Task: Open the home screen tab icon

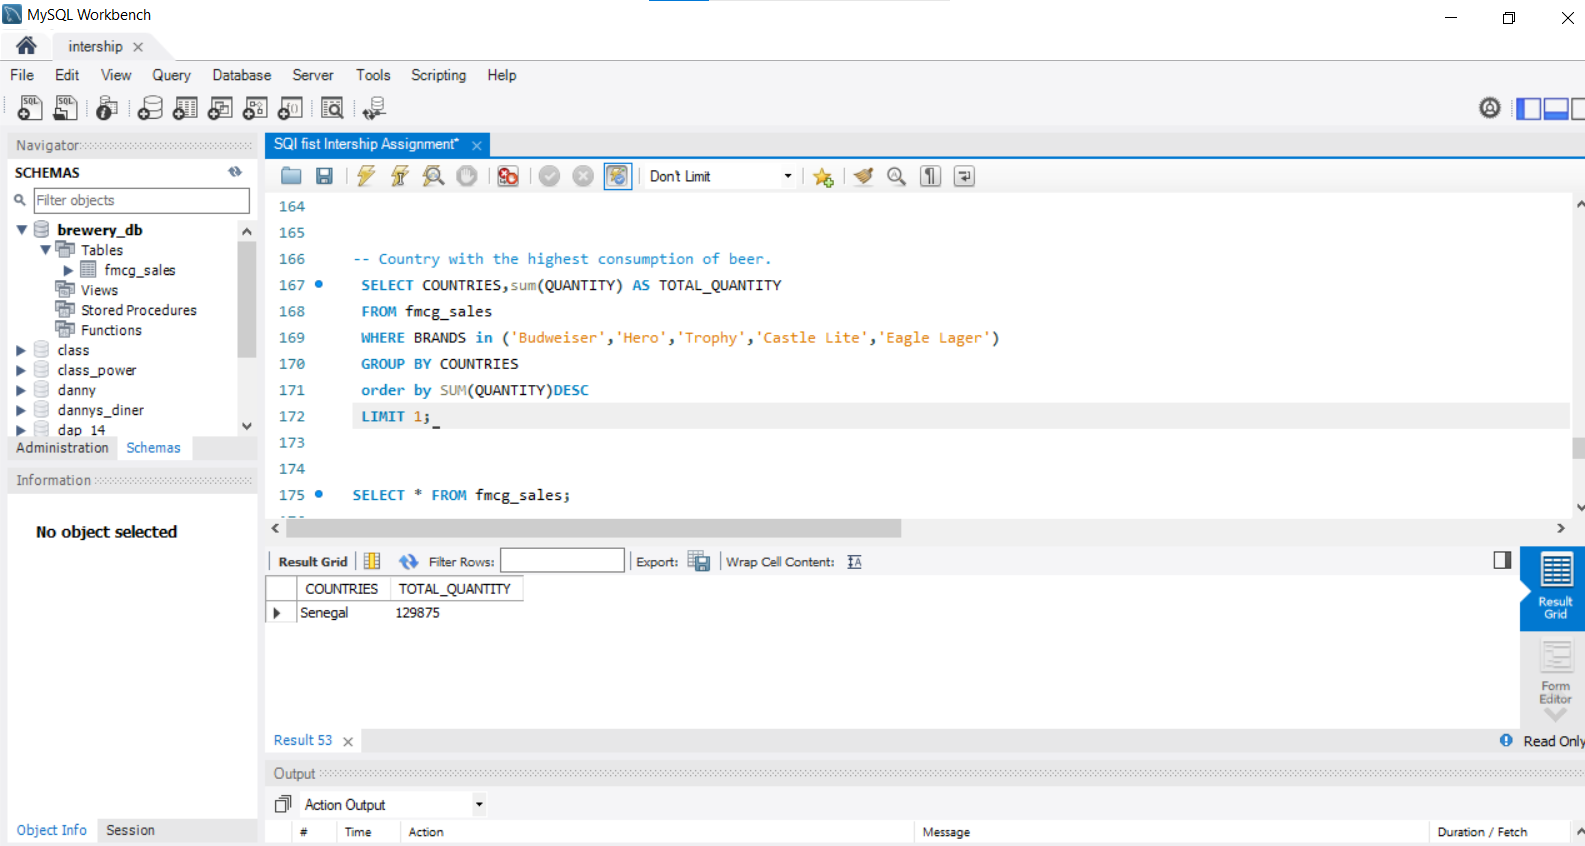Action: point(26,46)
